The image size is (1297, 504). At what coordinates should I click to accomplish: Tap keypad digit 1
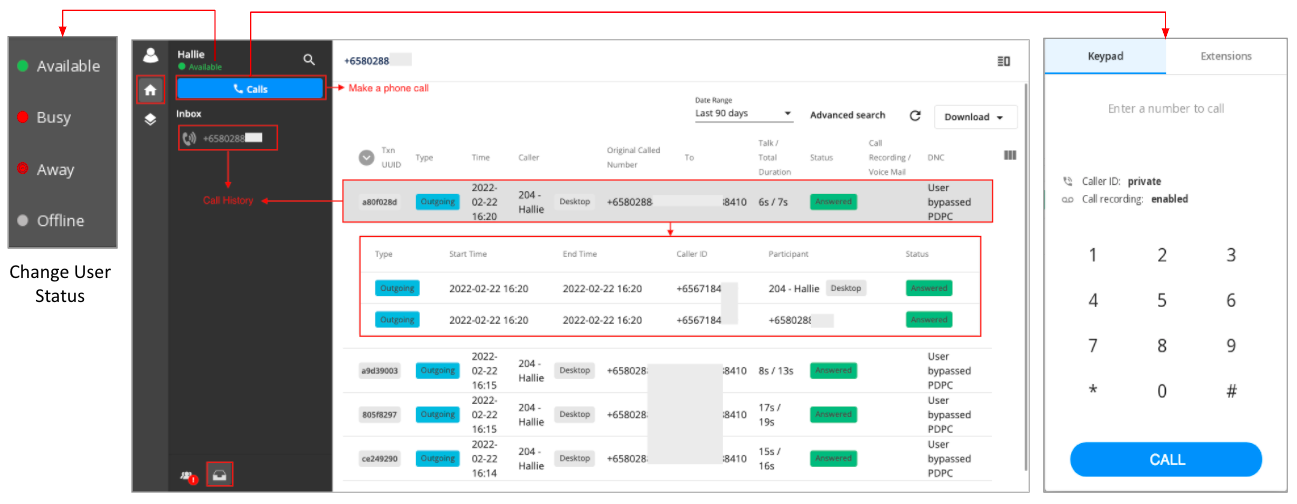[1093, 255]
